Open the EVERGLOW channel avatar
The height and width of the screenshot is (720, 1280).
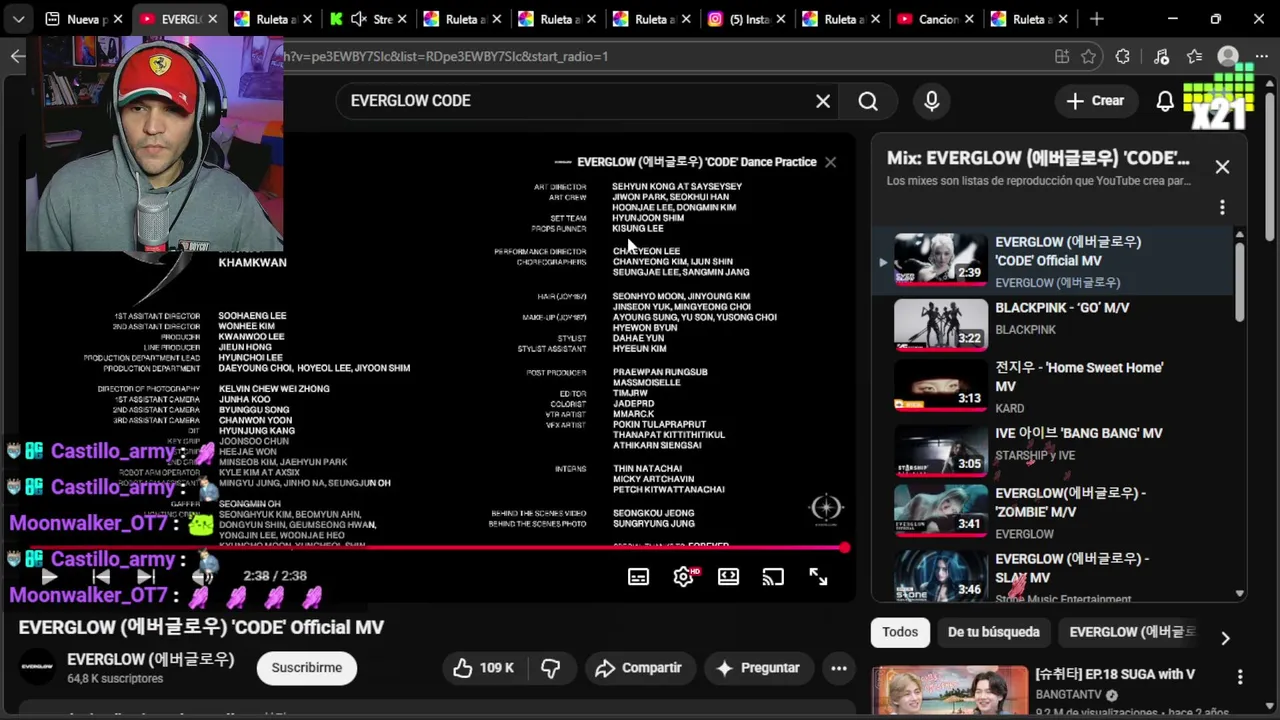coord(38,667)
